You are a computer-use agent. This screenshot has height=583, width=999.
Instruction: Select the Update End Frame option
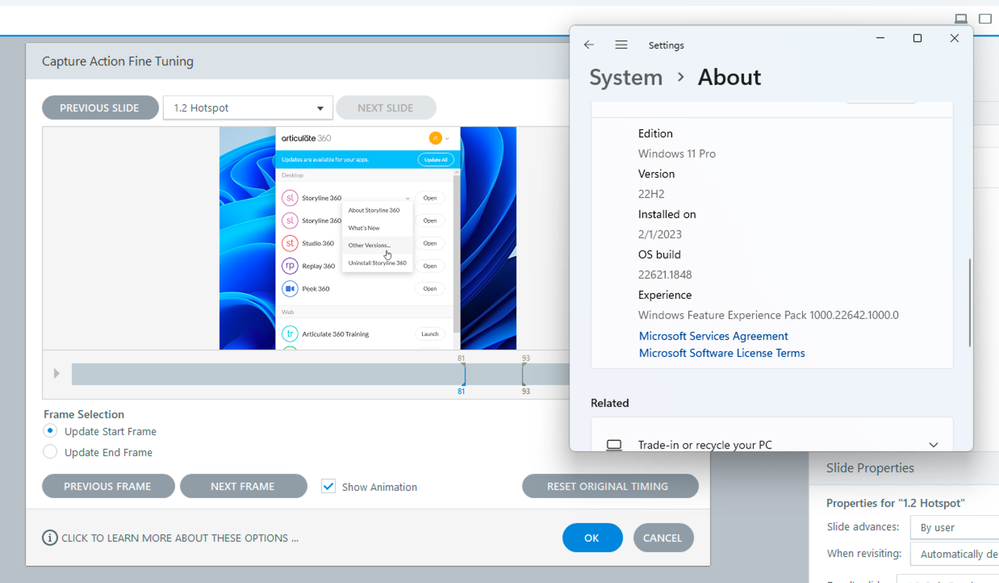pyautogui.click(x=50, y=452)
